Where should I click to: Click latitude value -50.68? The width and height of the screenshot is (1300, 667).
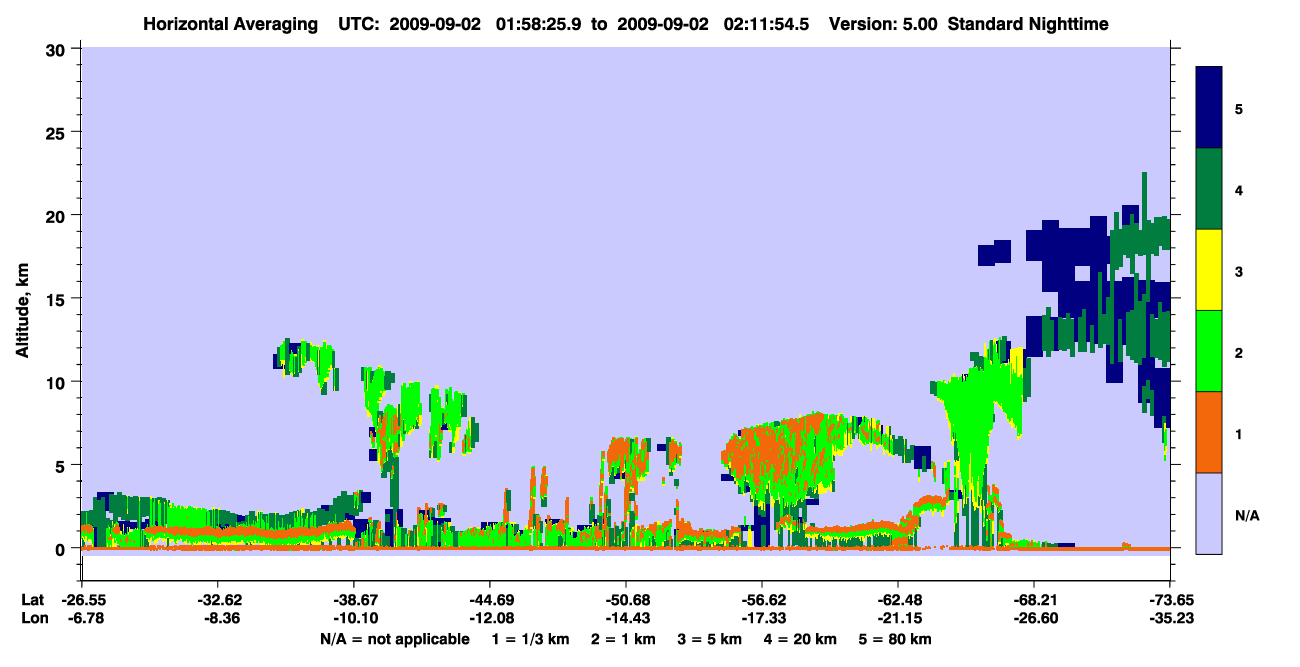tap(626, 600)
